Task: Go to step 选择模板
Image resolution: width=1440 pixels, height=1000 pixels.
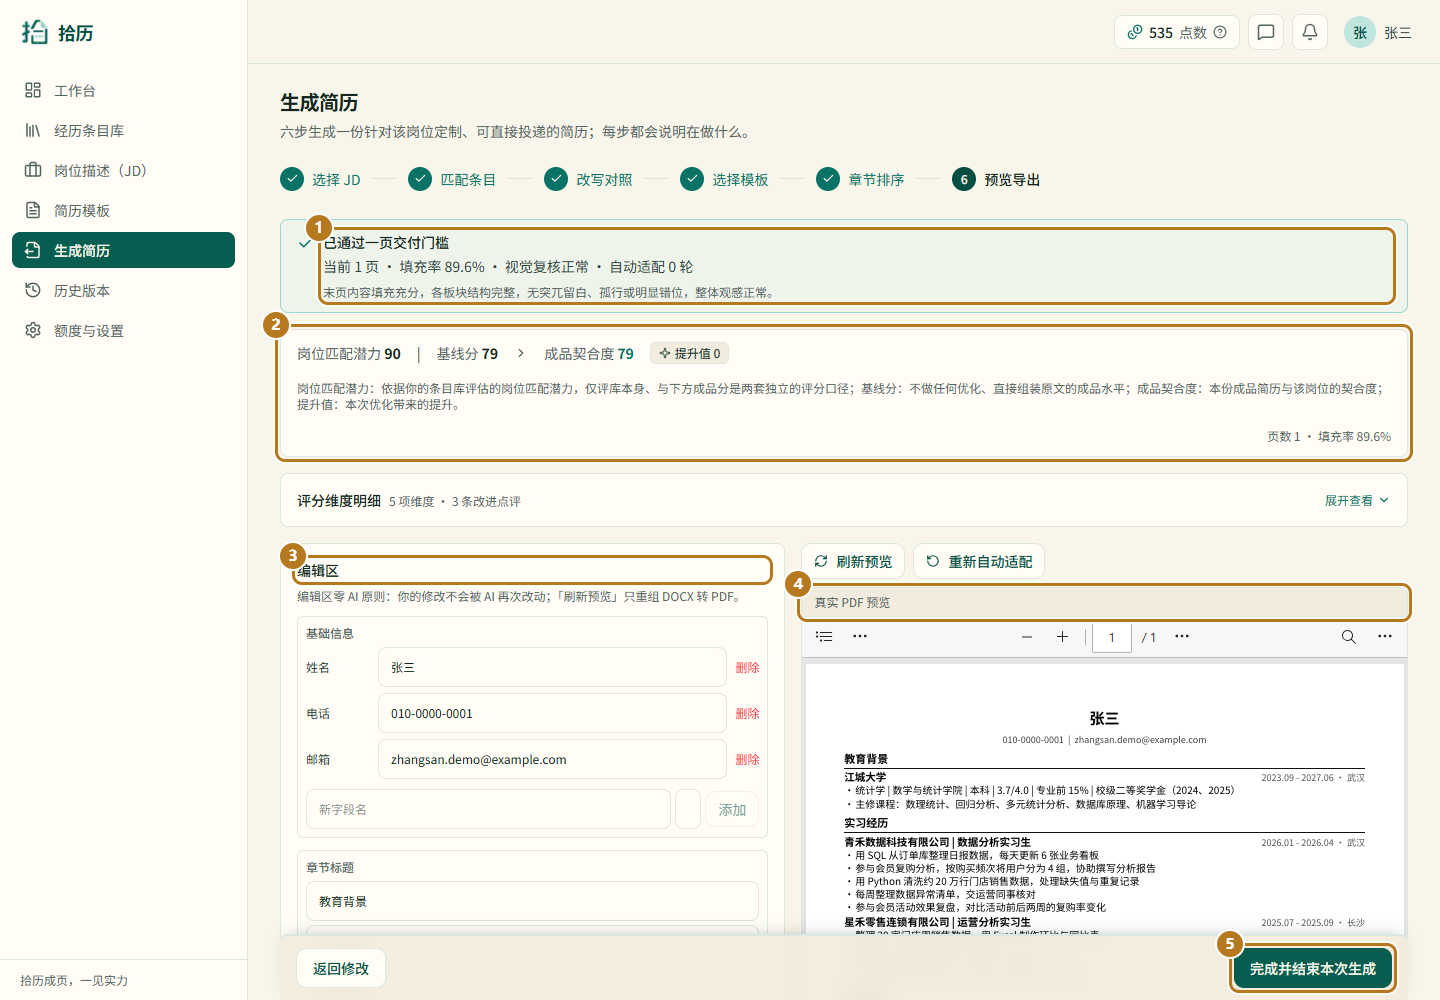Action: click(724, 179)
